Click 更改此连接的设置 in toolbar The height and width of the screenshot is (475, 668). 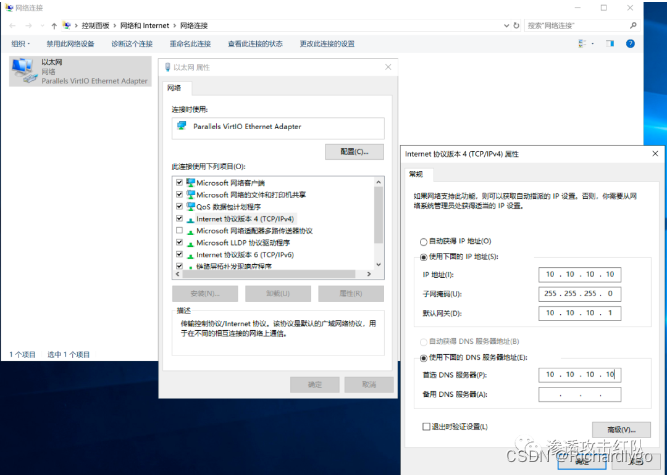327,43
